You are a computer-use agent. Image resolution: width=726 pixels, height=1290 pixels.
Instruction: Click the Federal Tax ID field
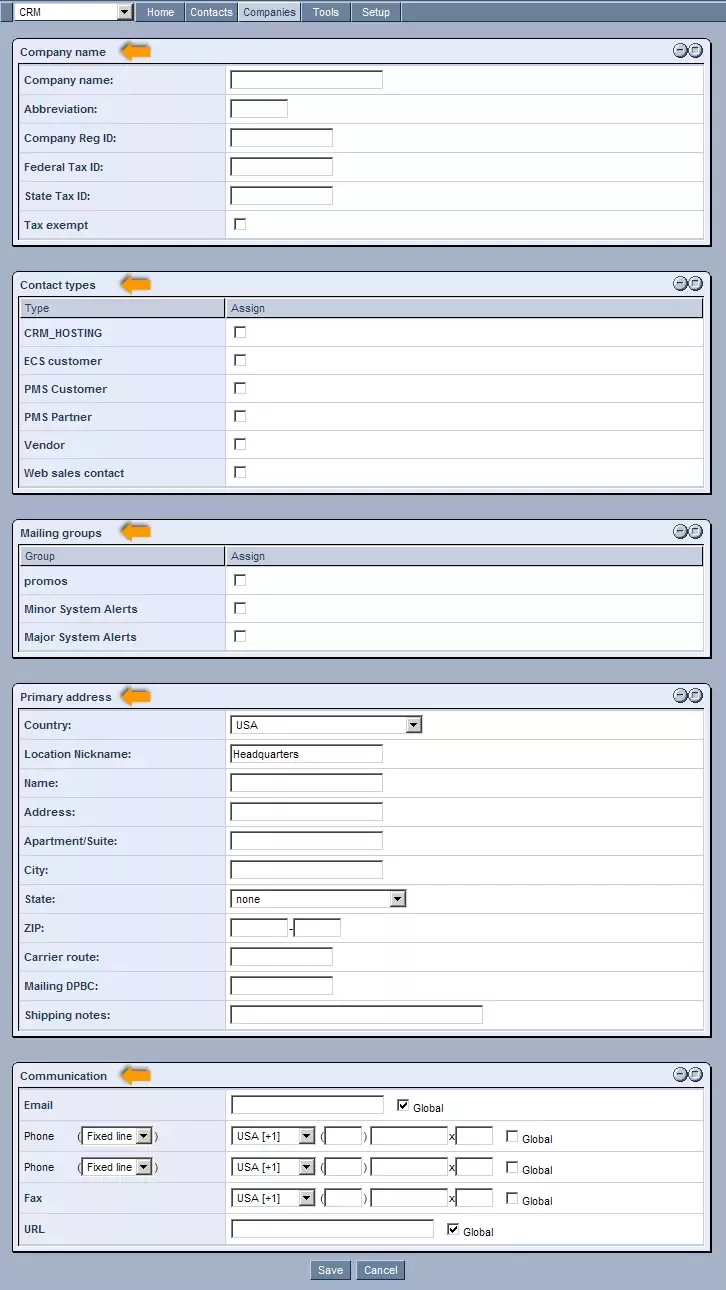click(282, 167)
